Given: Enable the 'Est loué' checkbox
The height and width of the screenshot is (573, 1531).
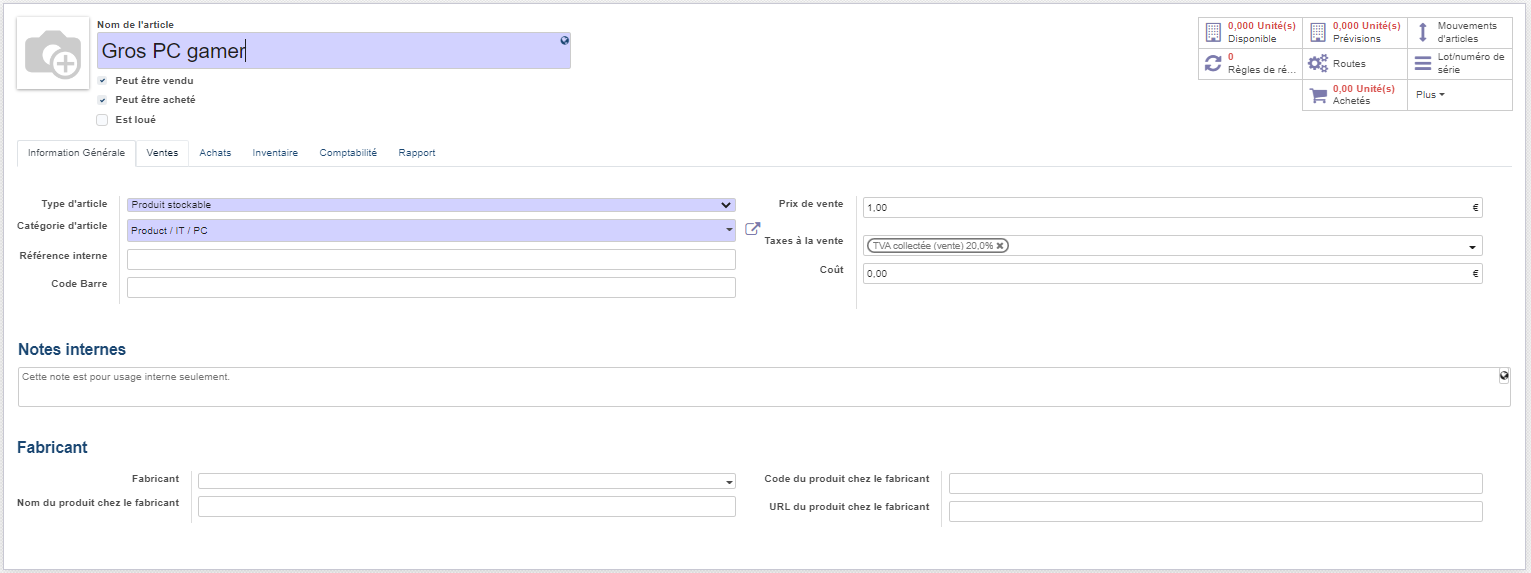Looking at the screenshot, I should (x=102, y=120).
